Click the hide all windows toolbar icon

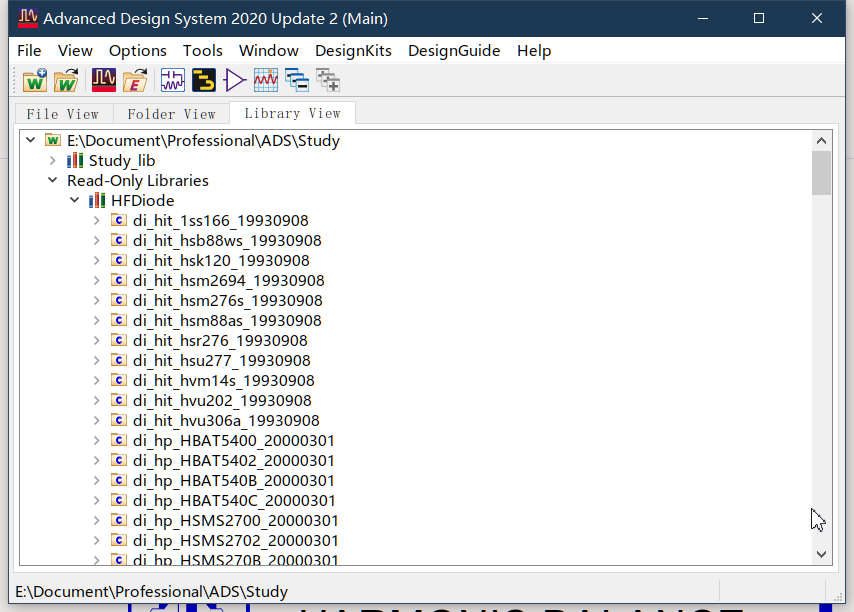coord(297,81)
